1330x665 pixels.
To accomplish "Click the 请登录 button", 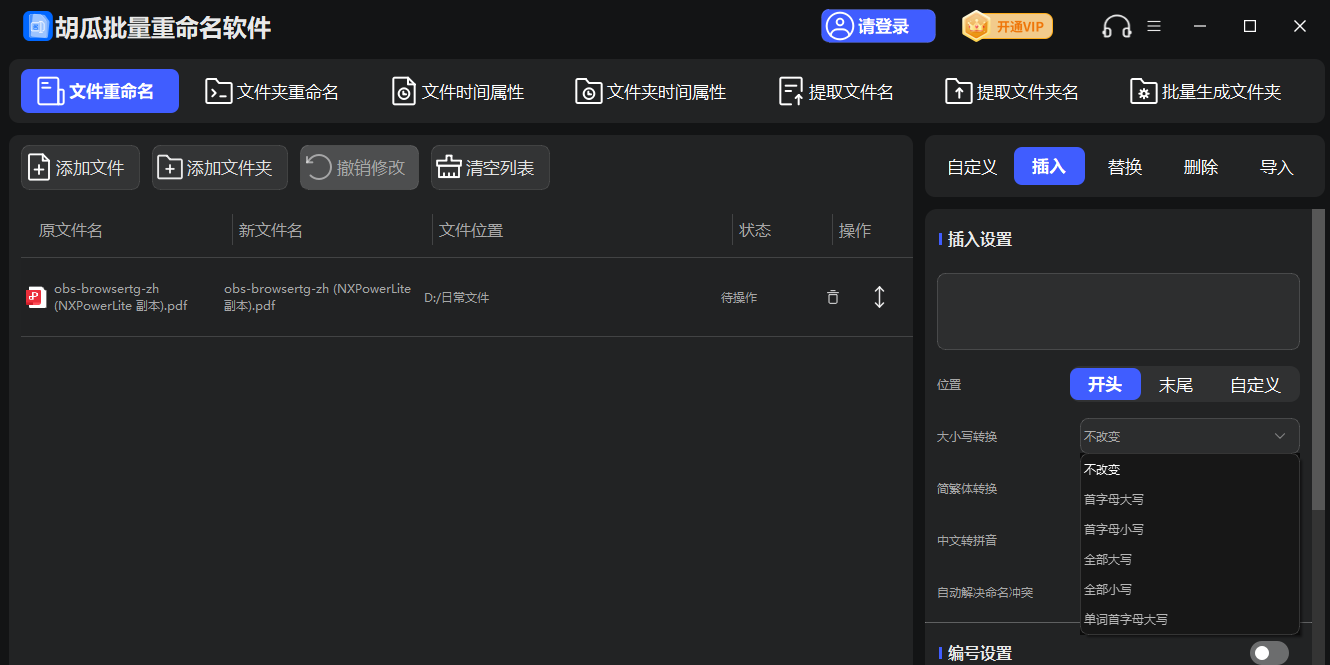I will point(877,26).
